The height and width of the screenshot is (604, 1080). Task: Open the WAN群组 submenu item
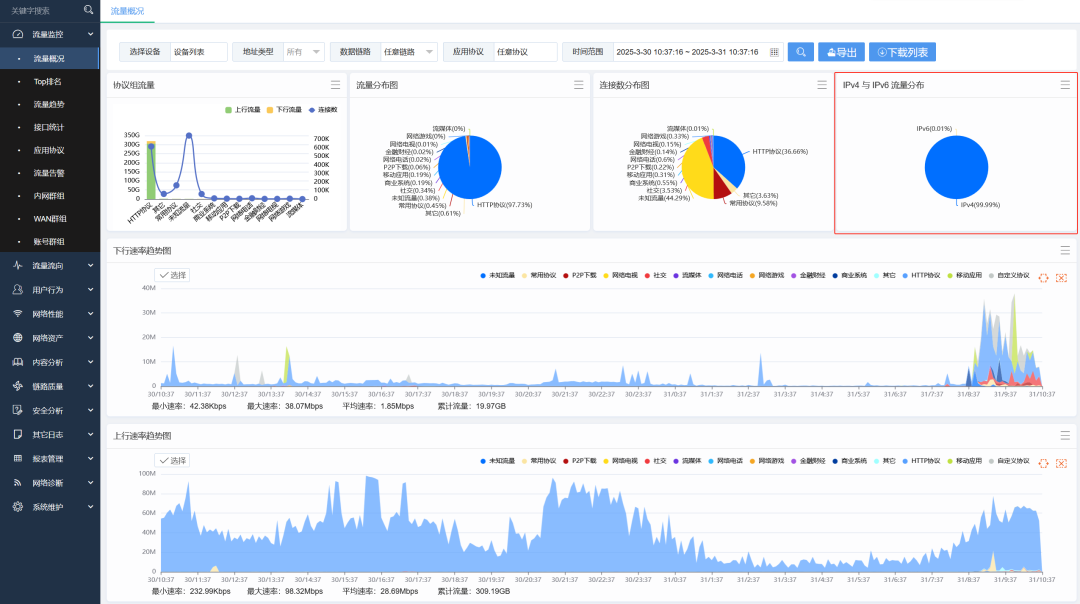tap(50, 218)
